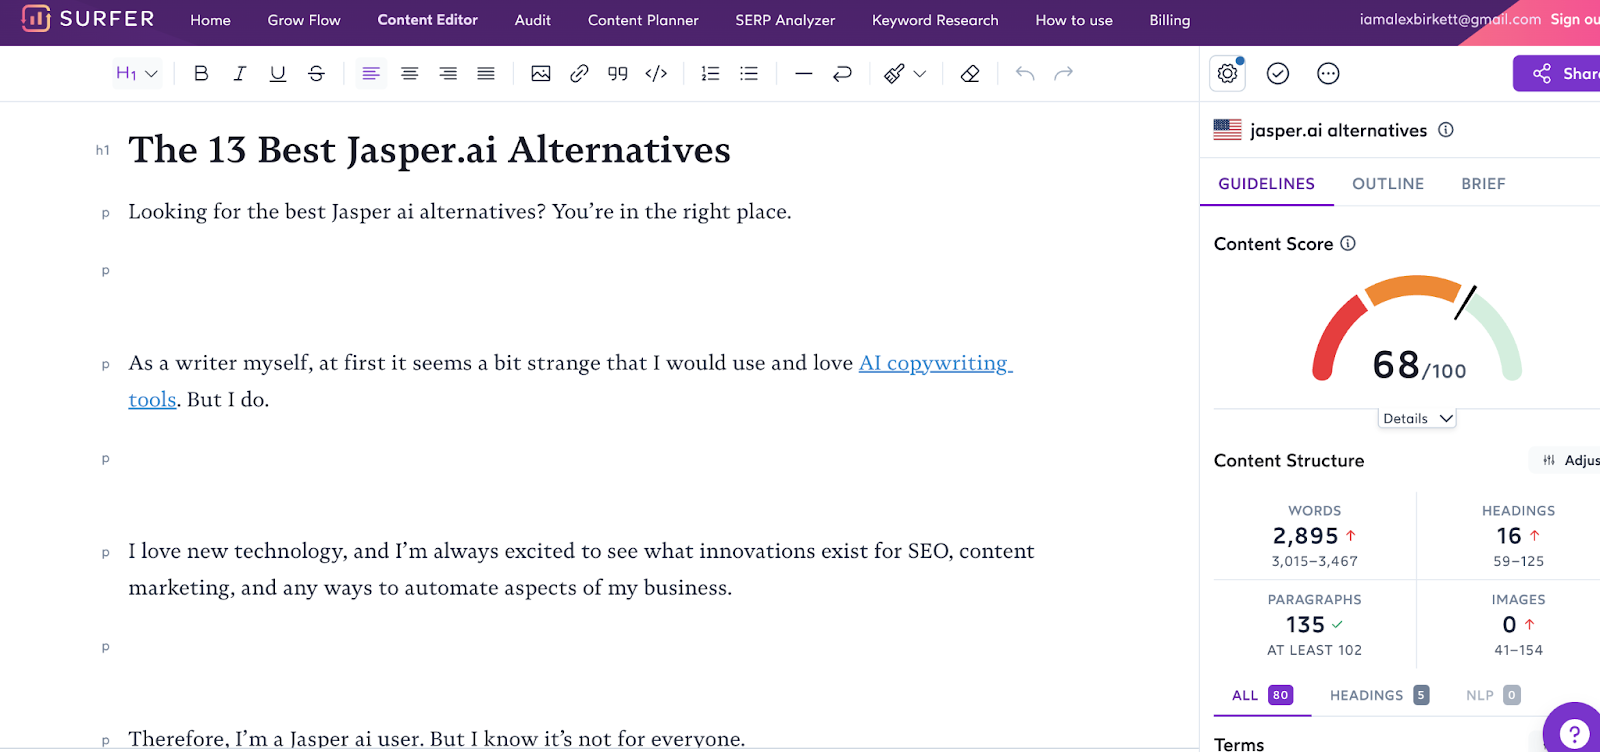The height and width of the screenshot is (752, 1600).
Task: Open Content Planner
Action: [643, 20]
